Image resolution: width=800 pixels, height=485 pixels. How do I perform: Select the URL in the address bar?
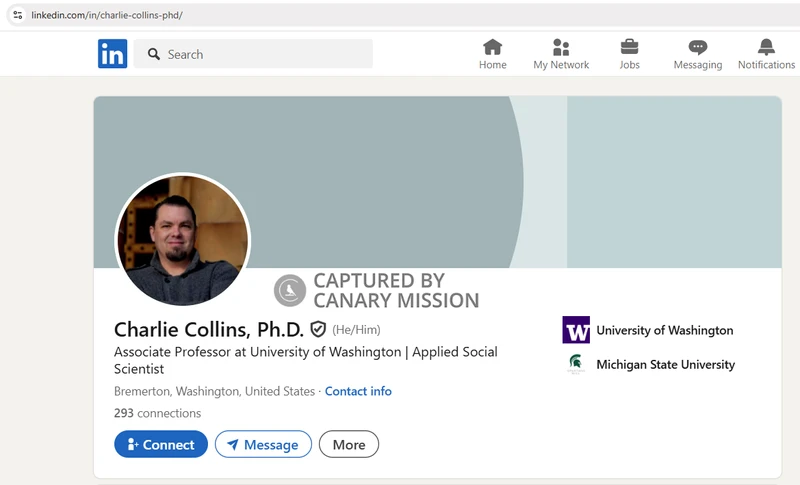tap(107, 15)
